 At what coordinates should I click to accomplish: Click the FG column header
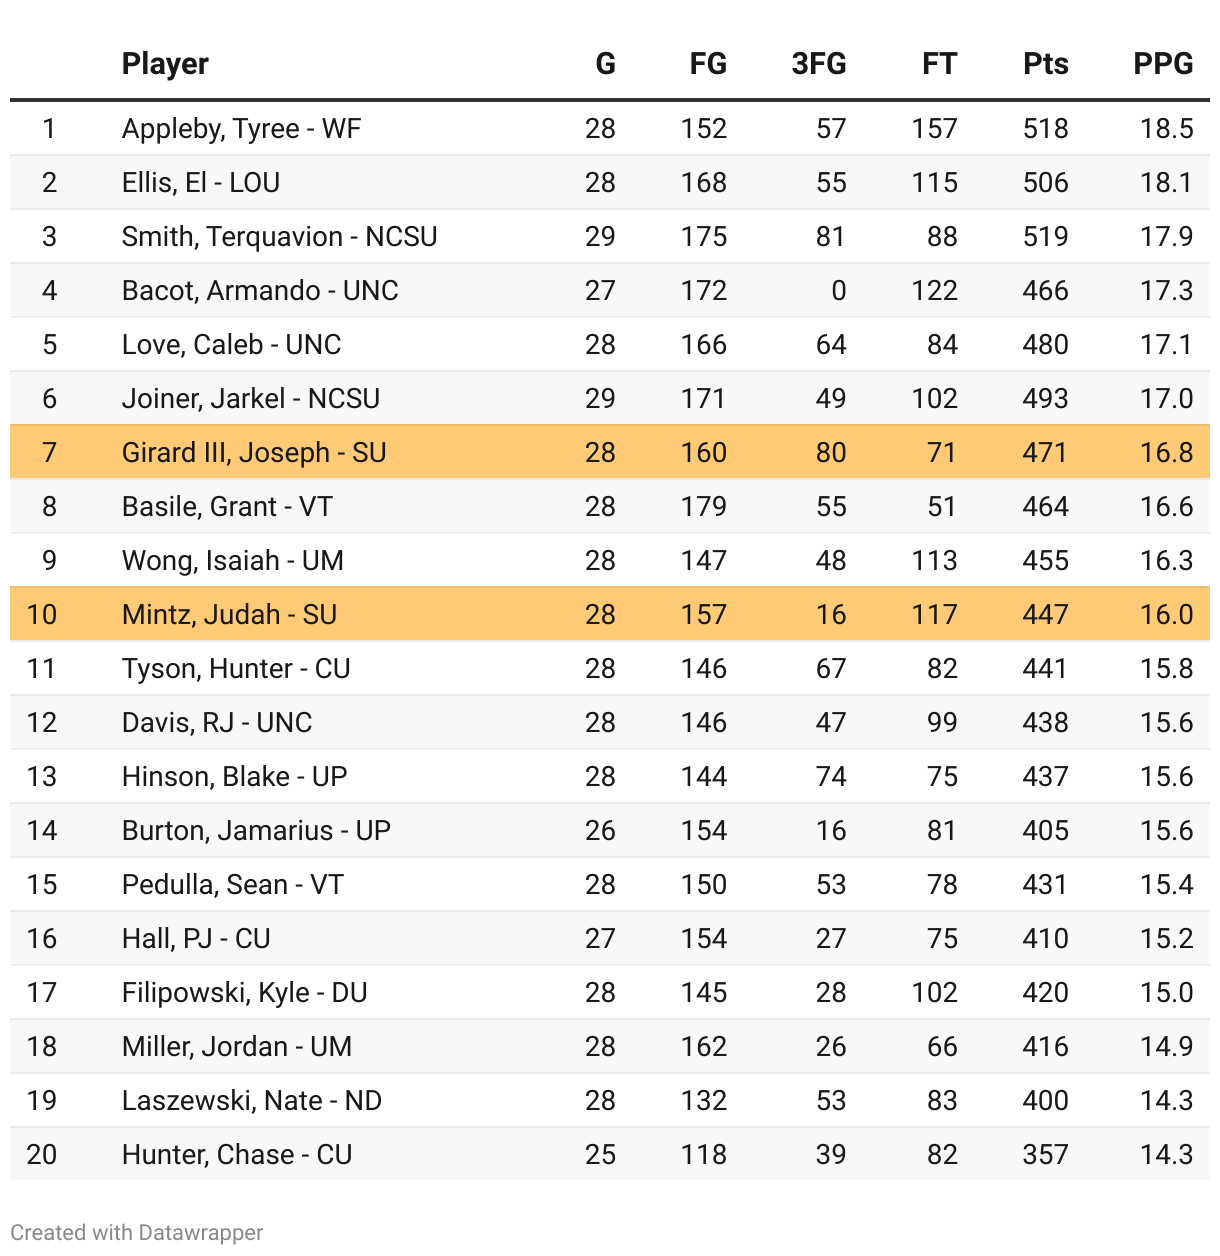[708, 64]
